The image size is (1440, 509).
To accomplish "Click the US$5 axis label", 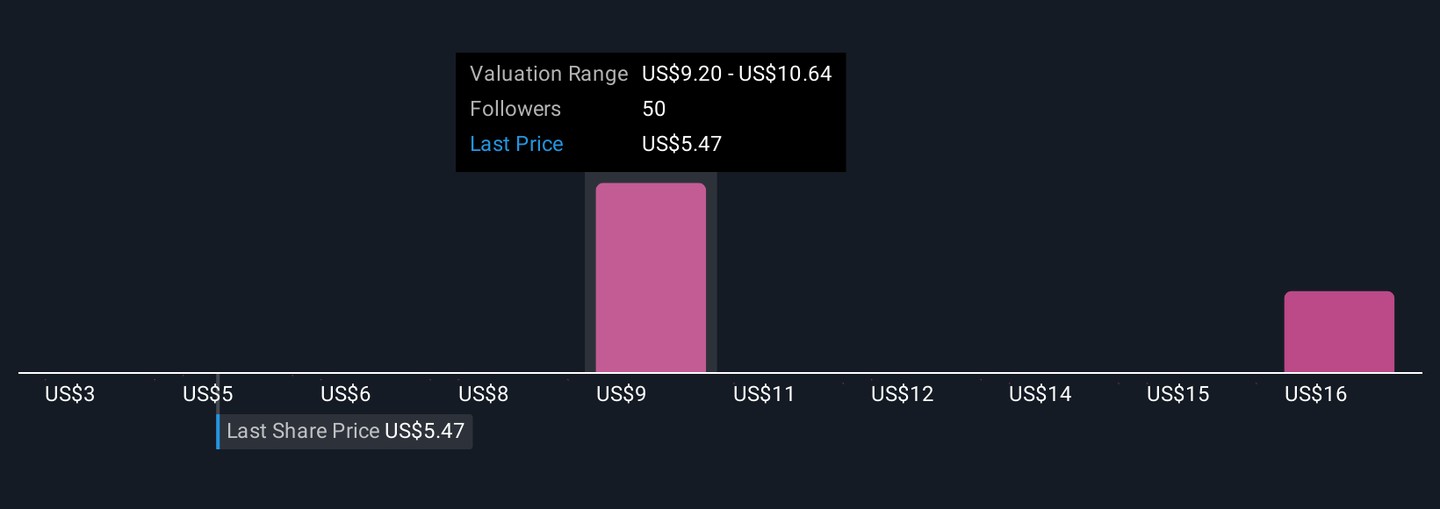I will pyautogui.click(x=208, y=394).
